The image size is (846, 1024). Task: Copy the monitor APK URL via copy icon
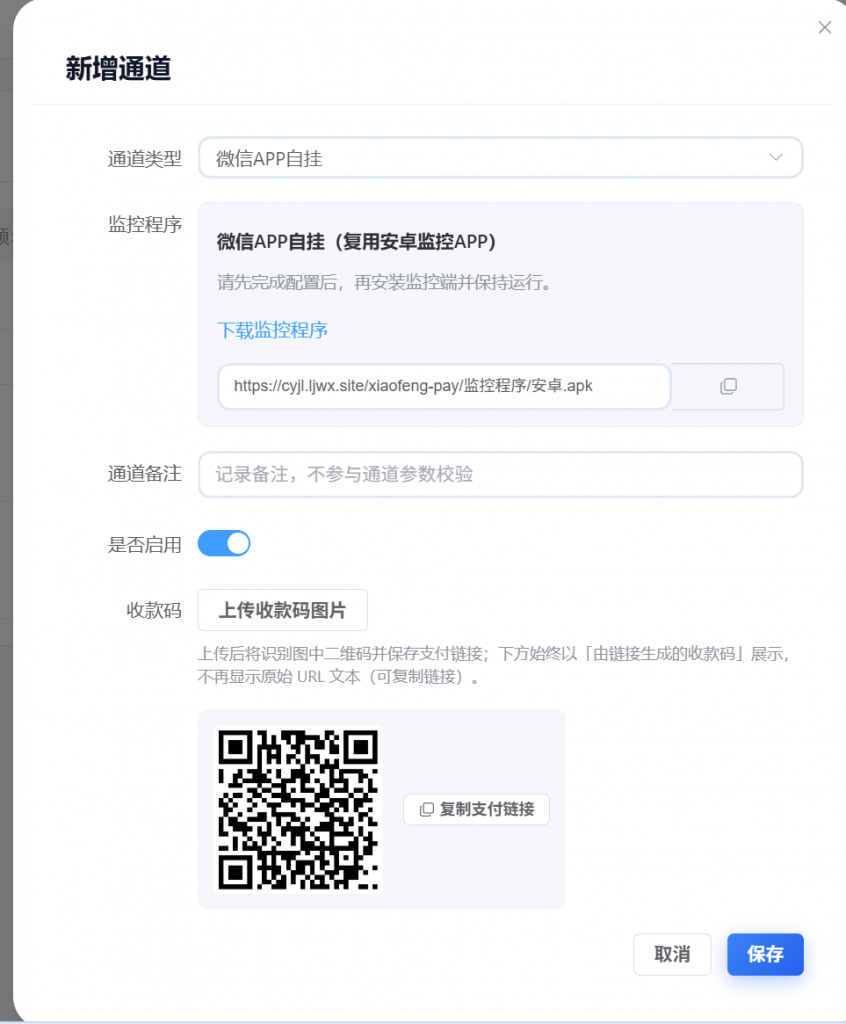pyautogui.click(x=728, y=386)
